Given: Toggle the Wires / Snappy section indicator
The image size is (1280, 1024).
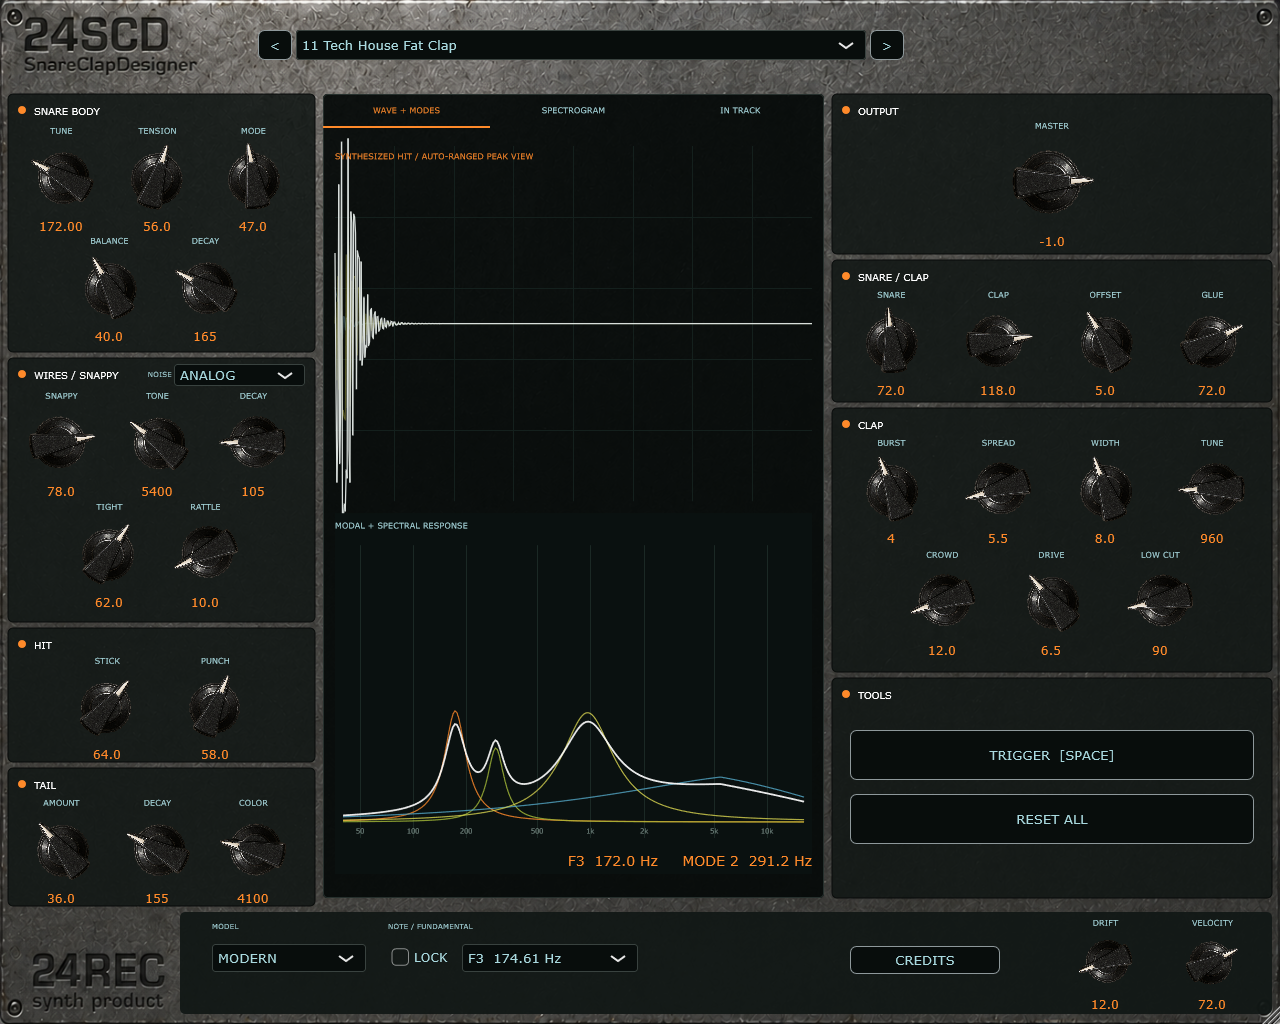Looking at the screenshot, I should [x=22, y=374].
